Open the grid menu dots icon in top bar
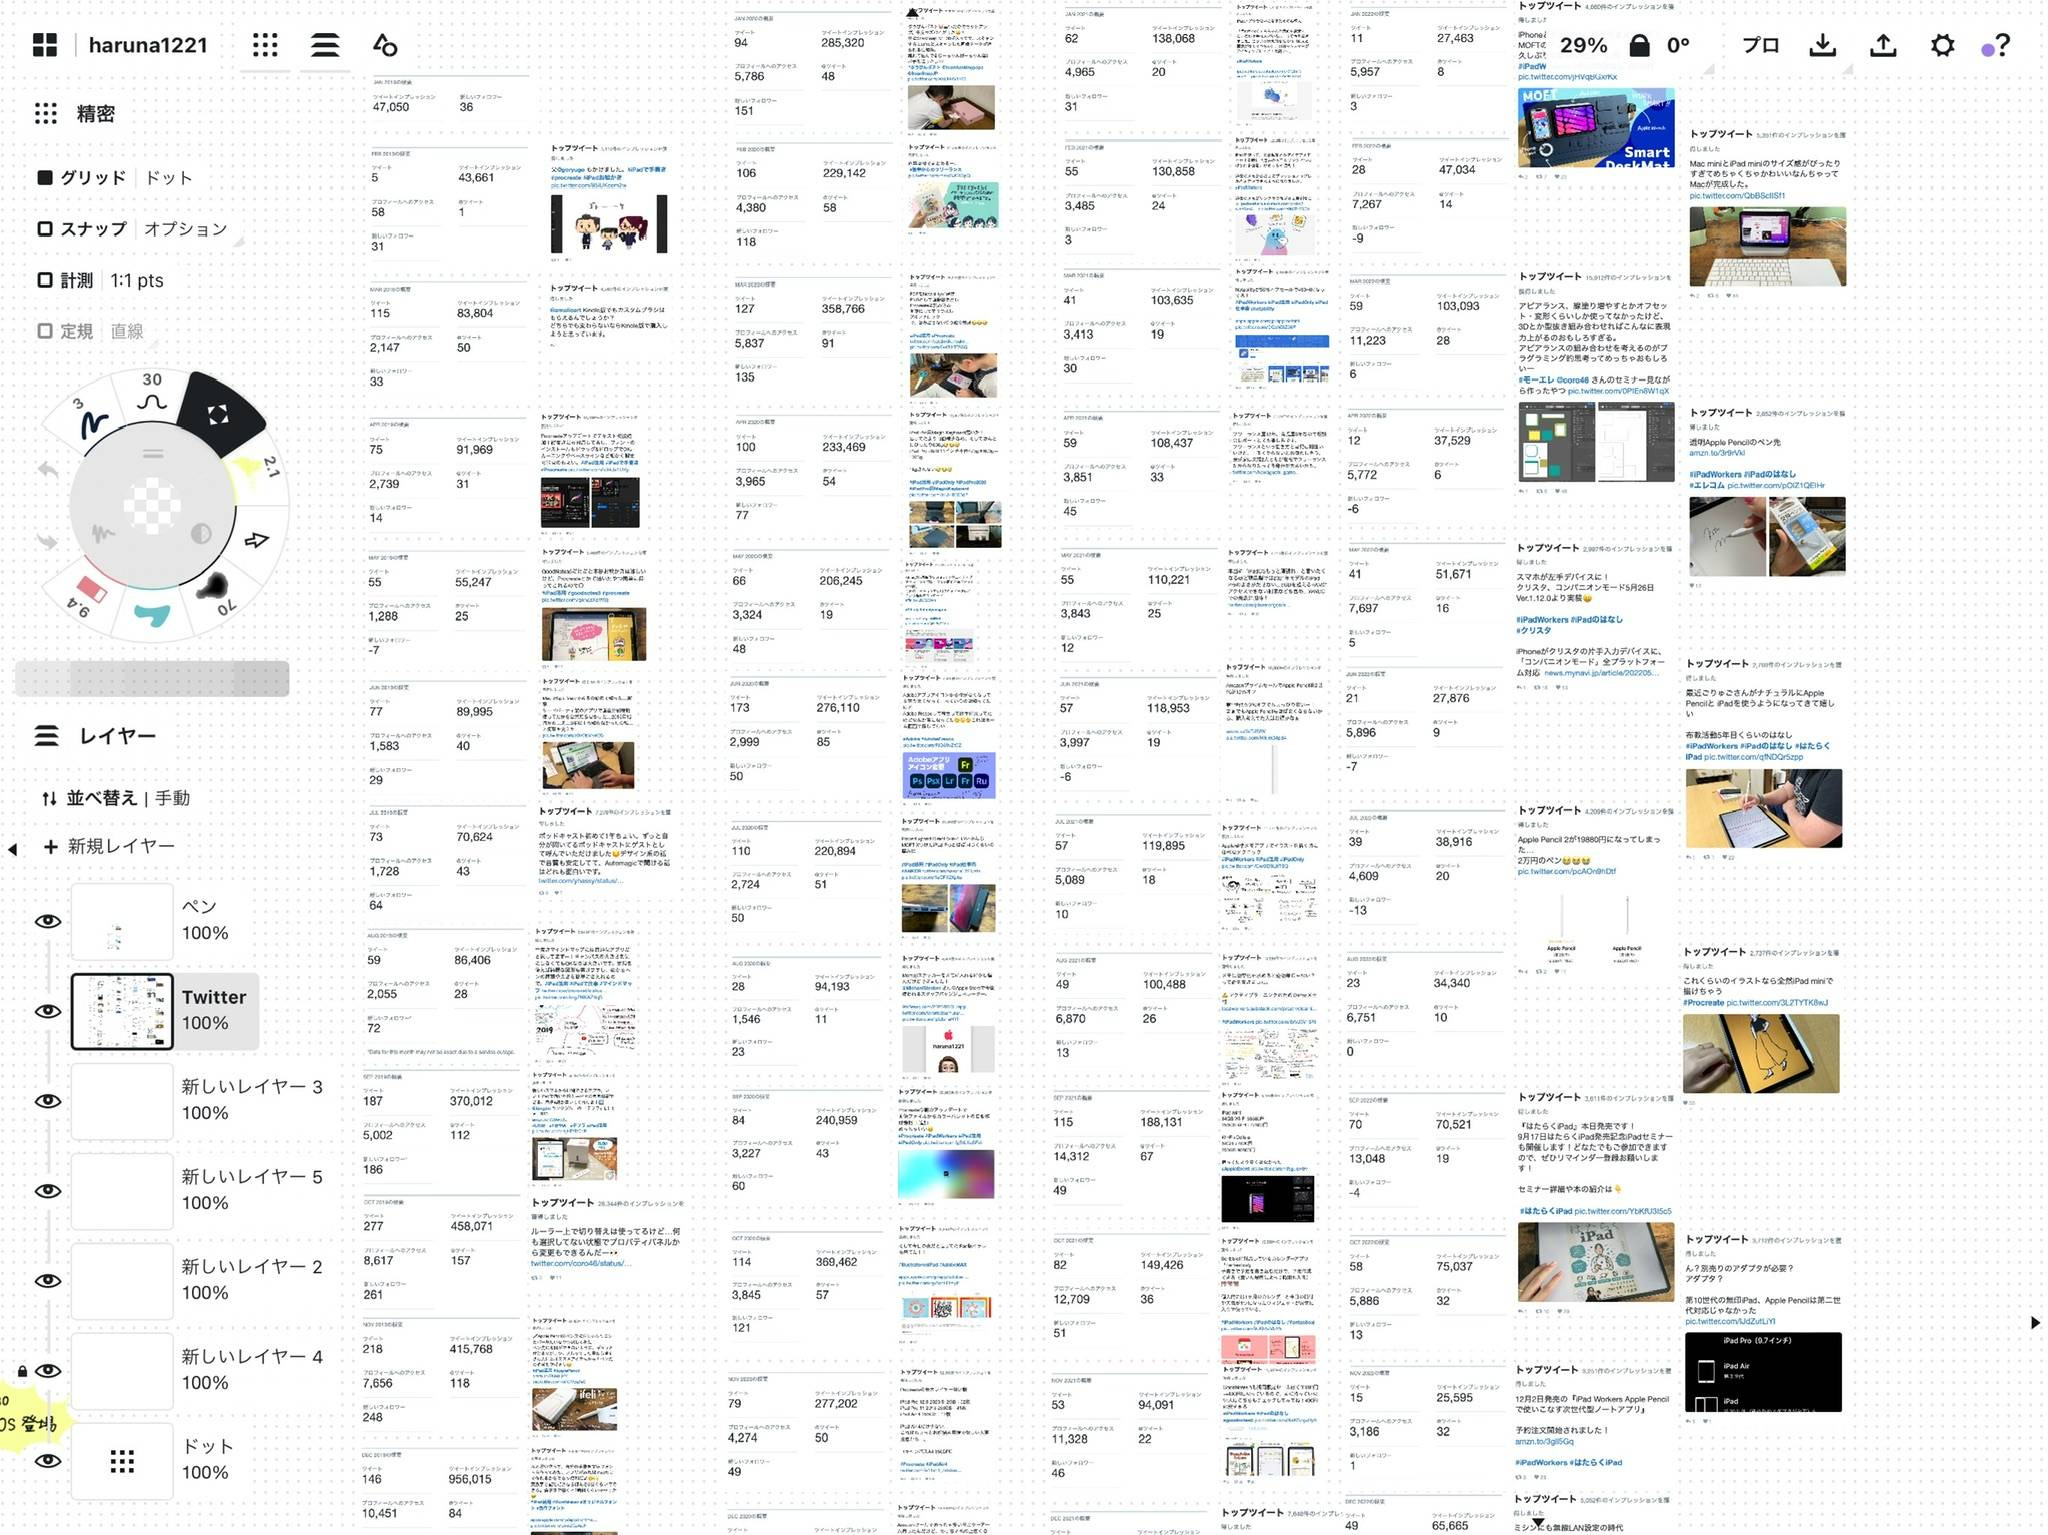 click(x=265, y=45)
